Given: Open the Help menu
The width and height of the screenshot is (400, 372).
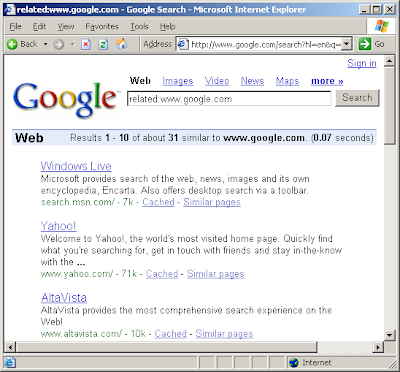Looking at the screenshot, I should point(167,26).
